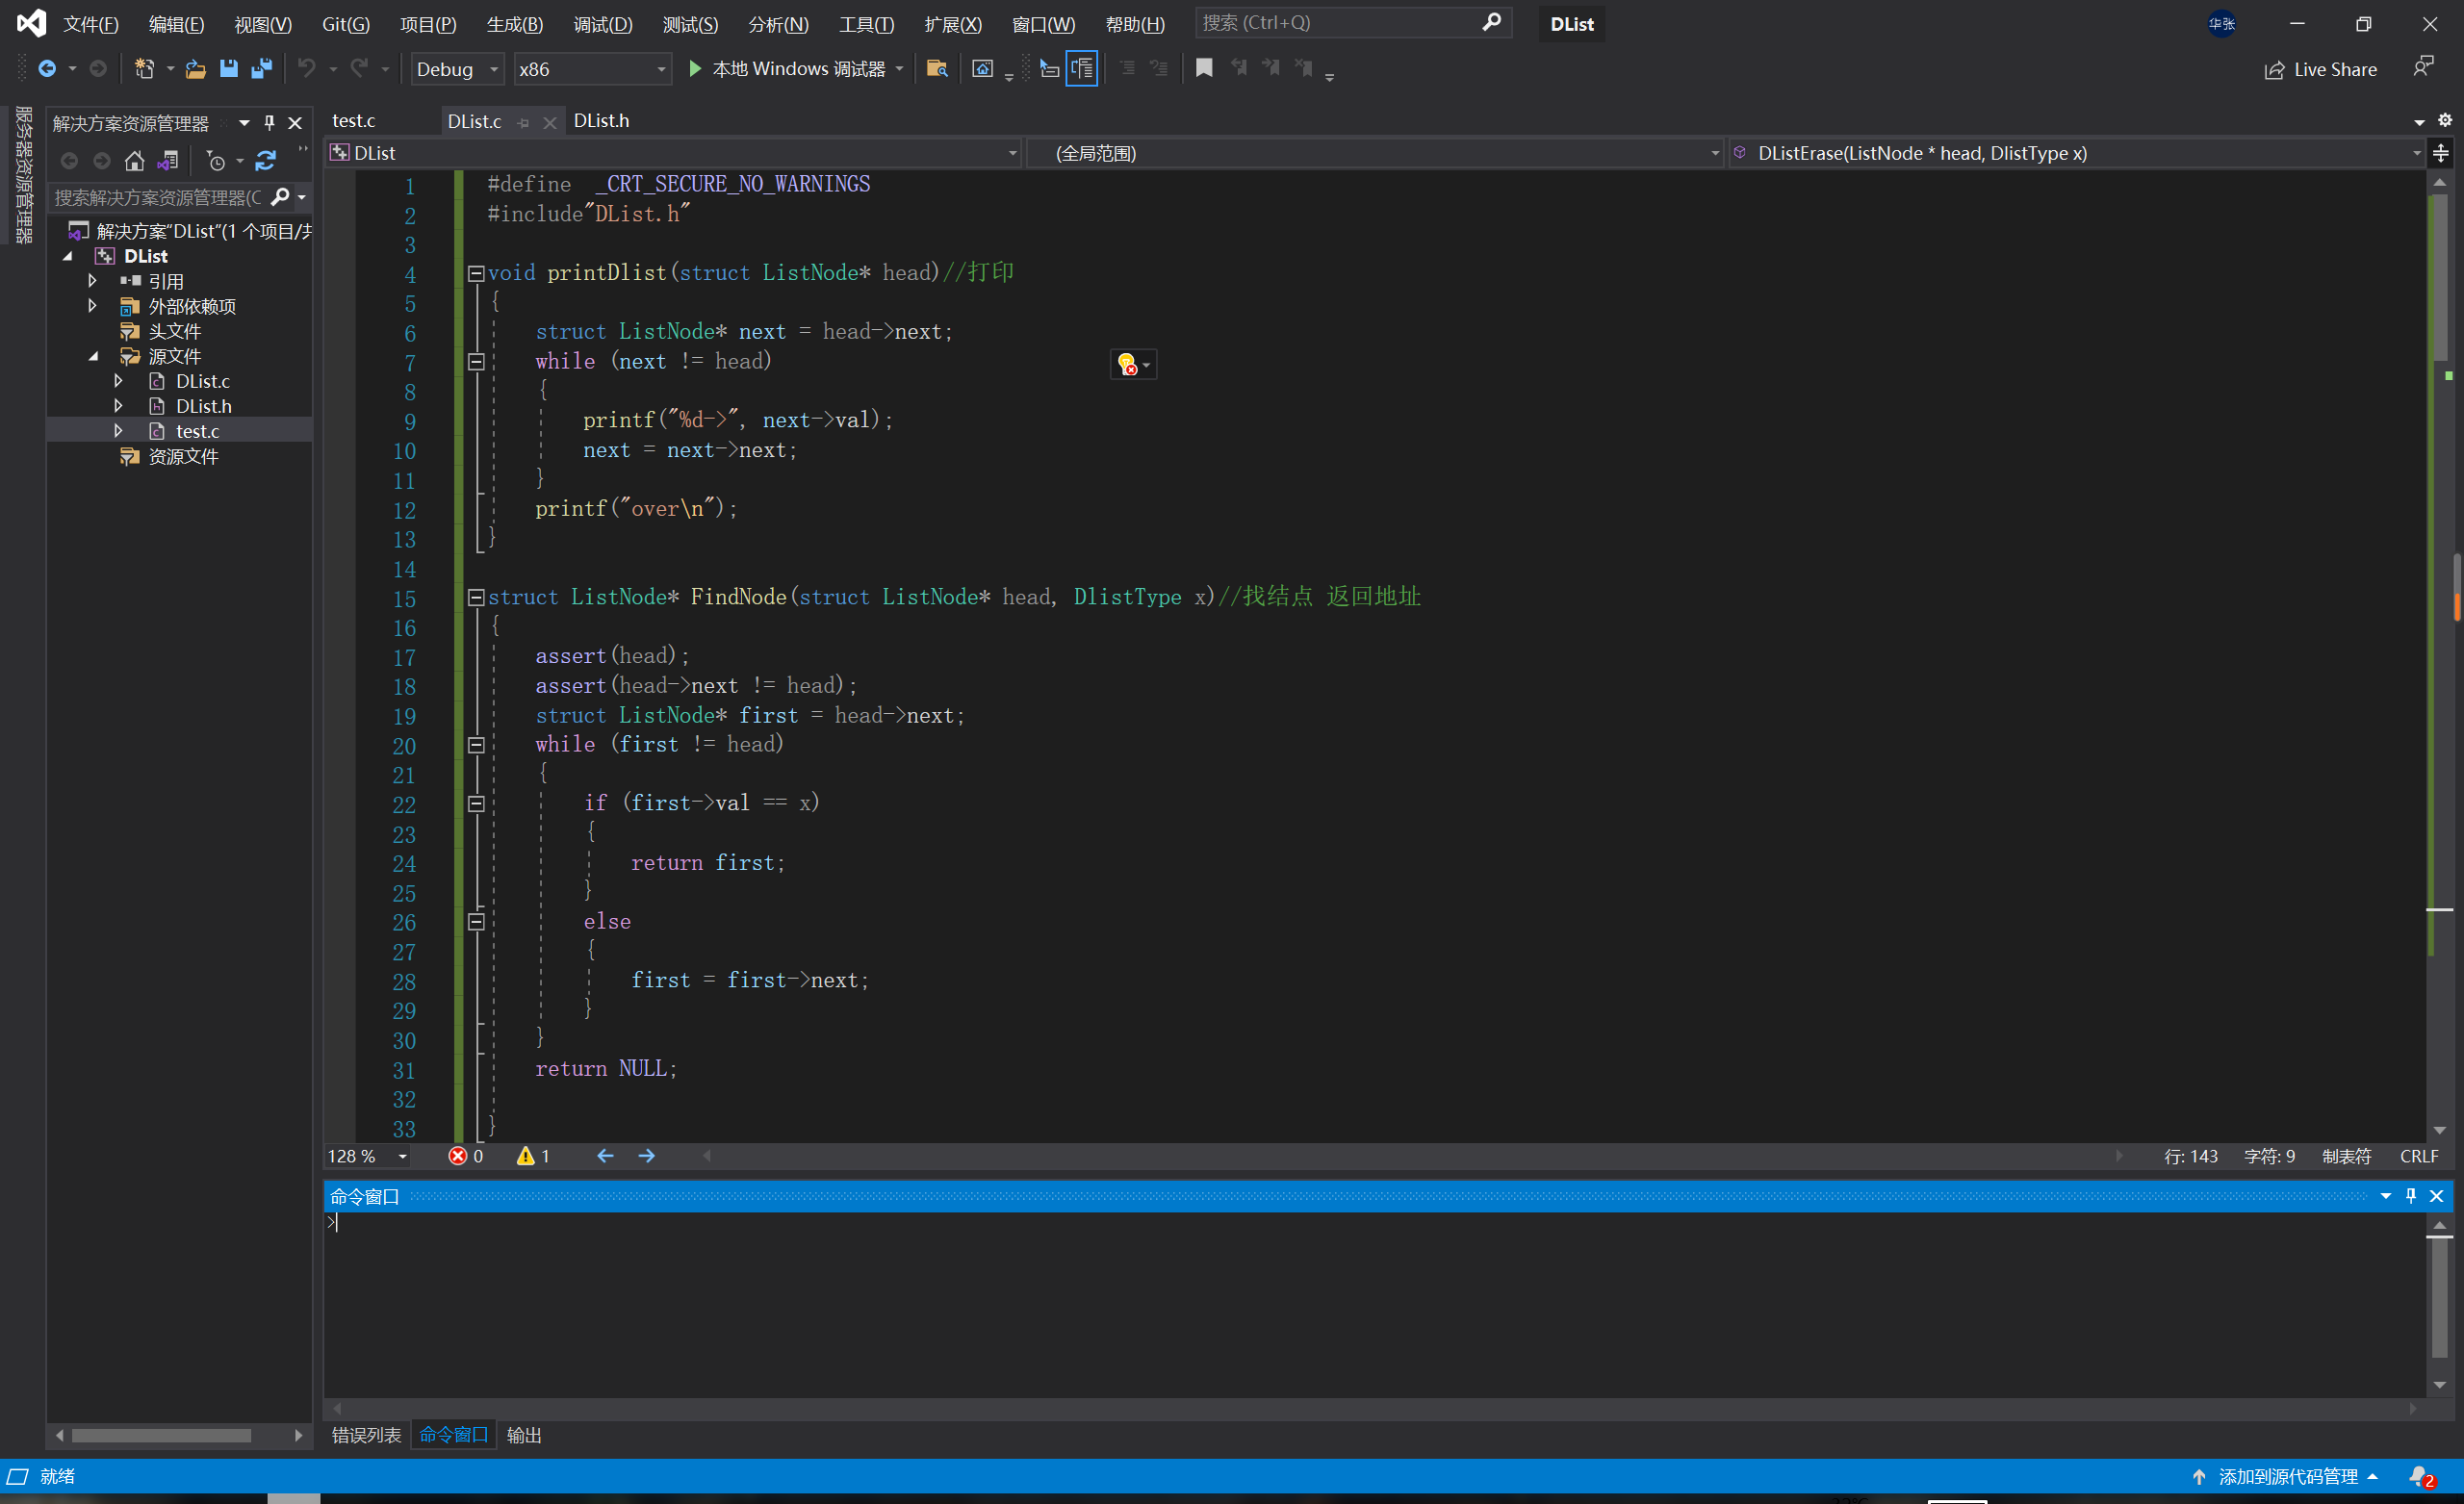Screen dimensions: 2464x1504
Task: Switch to the DList.h editor tab
Action: coord(601,121)
